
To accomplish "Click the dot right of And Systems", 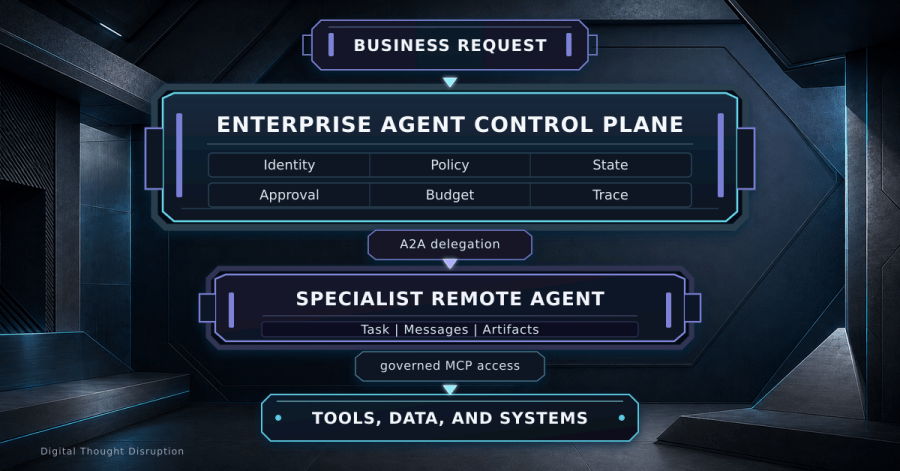I will (622, 418).
